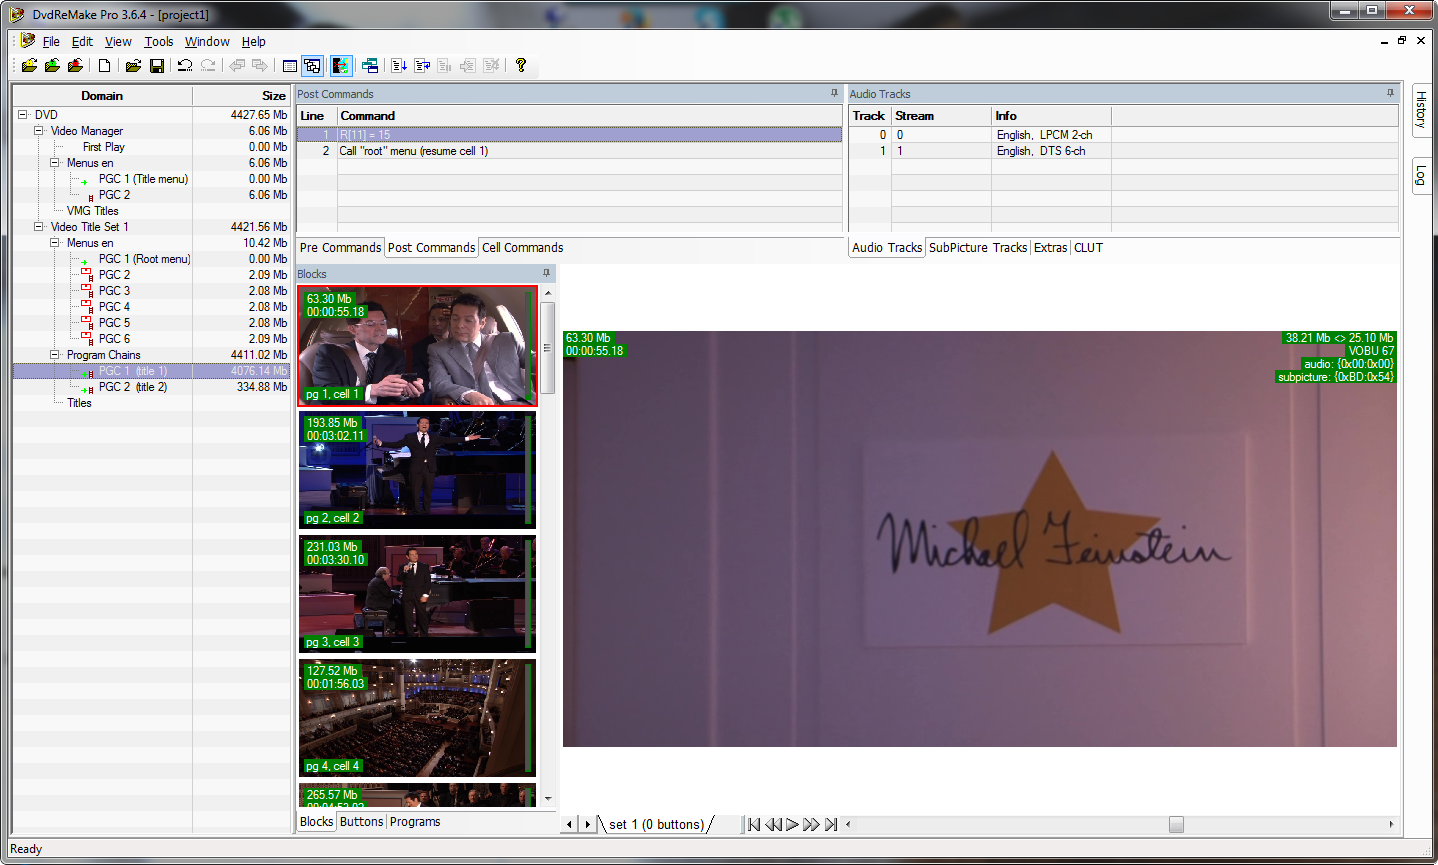This screenshot has height=865, width=1438.
Task: Collapse Menus en under Video Title Set 1
Action: click(x=55, y=243)
